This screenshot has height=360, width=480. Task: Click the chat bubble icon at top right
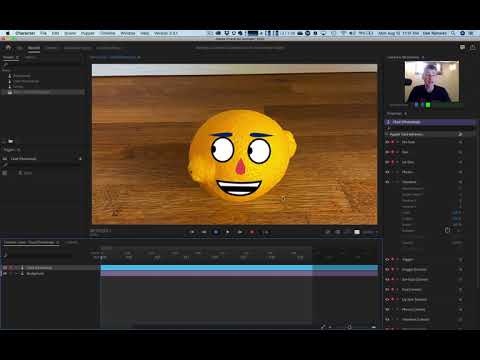click(462, 48)
